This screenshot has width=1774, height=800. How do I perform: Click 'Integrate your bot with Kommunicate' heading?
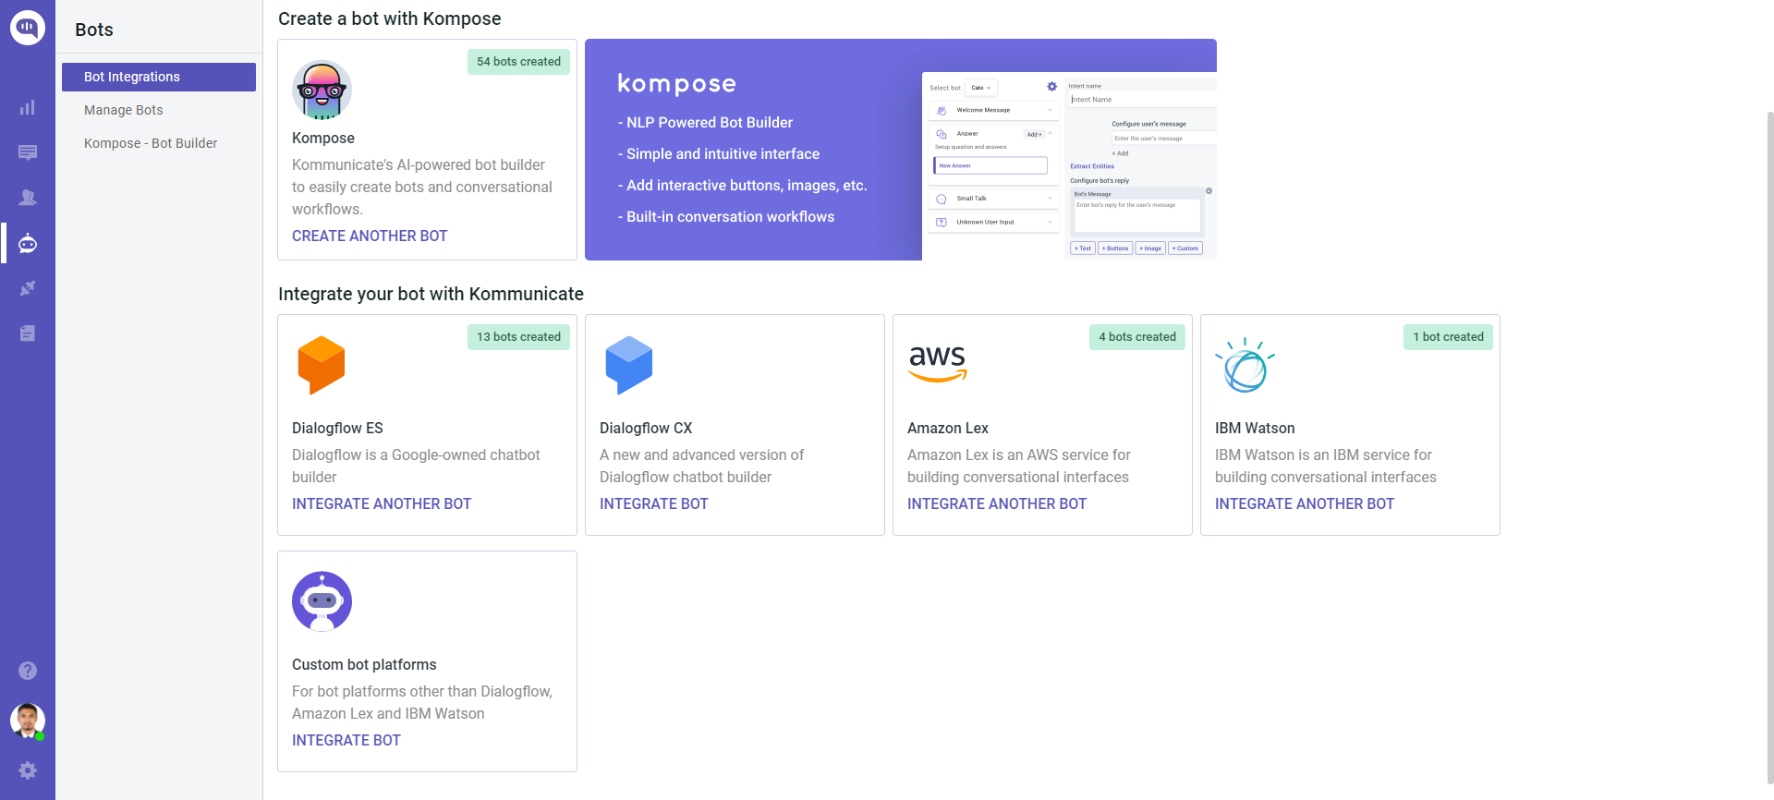pyautogui.click(x=431, y=294)
